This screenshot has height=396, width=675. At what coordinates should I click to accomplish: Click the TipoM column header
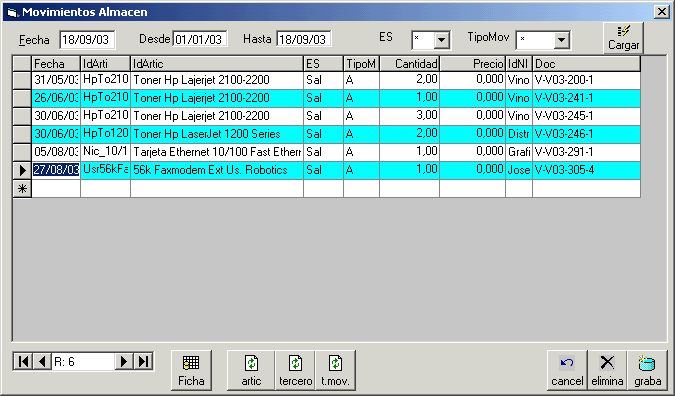361,64
